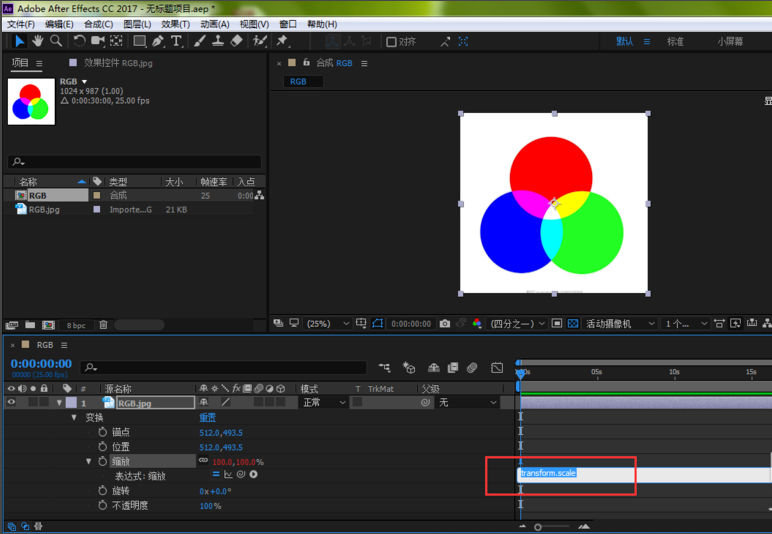Activate the Eraser tool

point(236,41)
